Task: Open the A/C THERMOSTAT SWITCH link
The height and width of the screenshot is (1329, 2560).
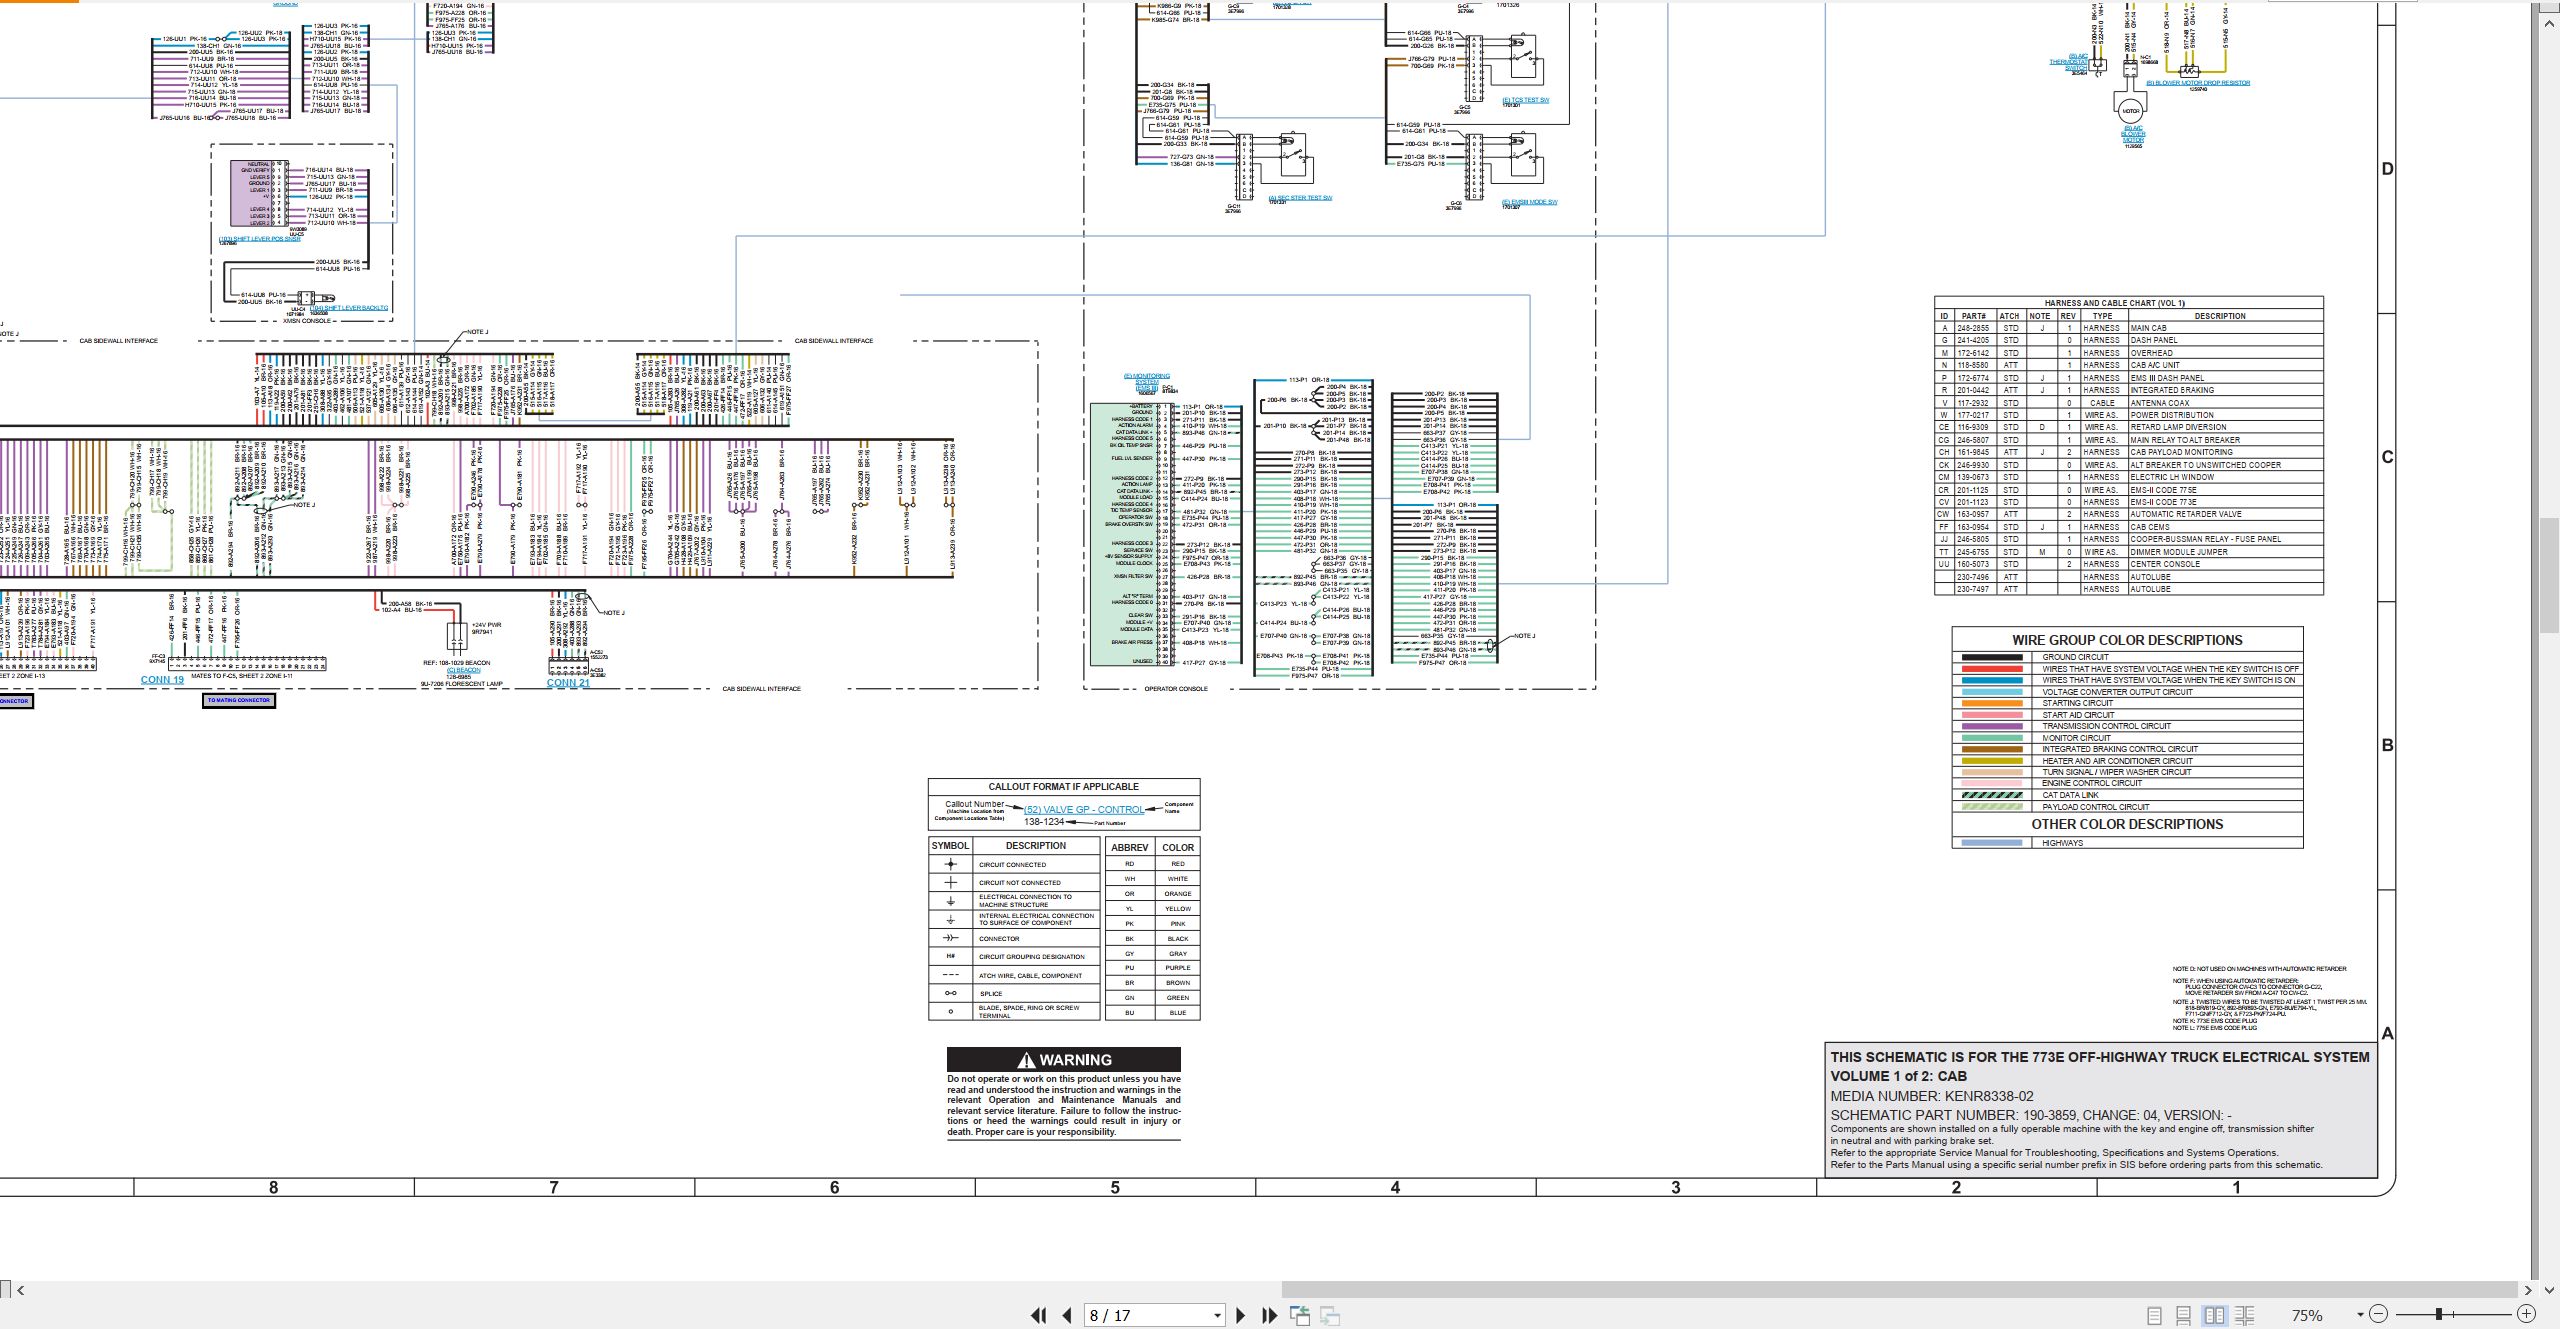Action: coord(2069,62)
